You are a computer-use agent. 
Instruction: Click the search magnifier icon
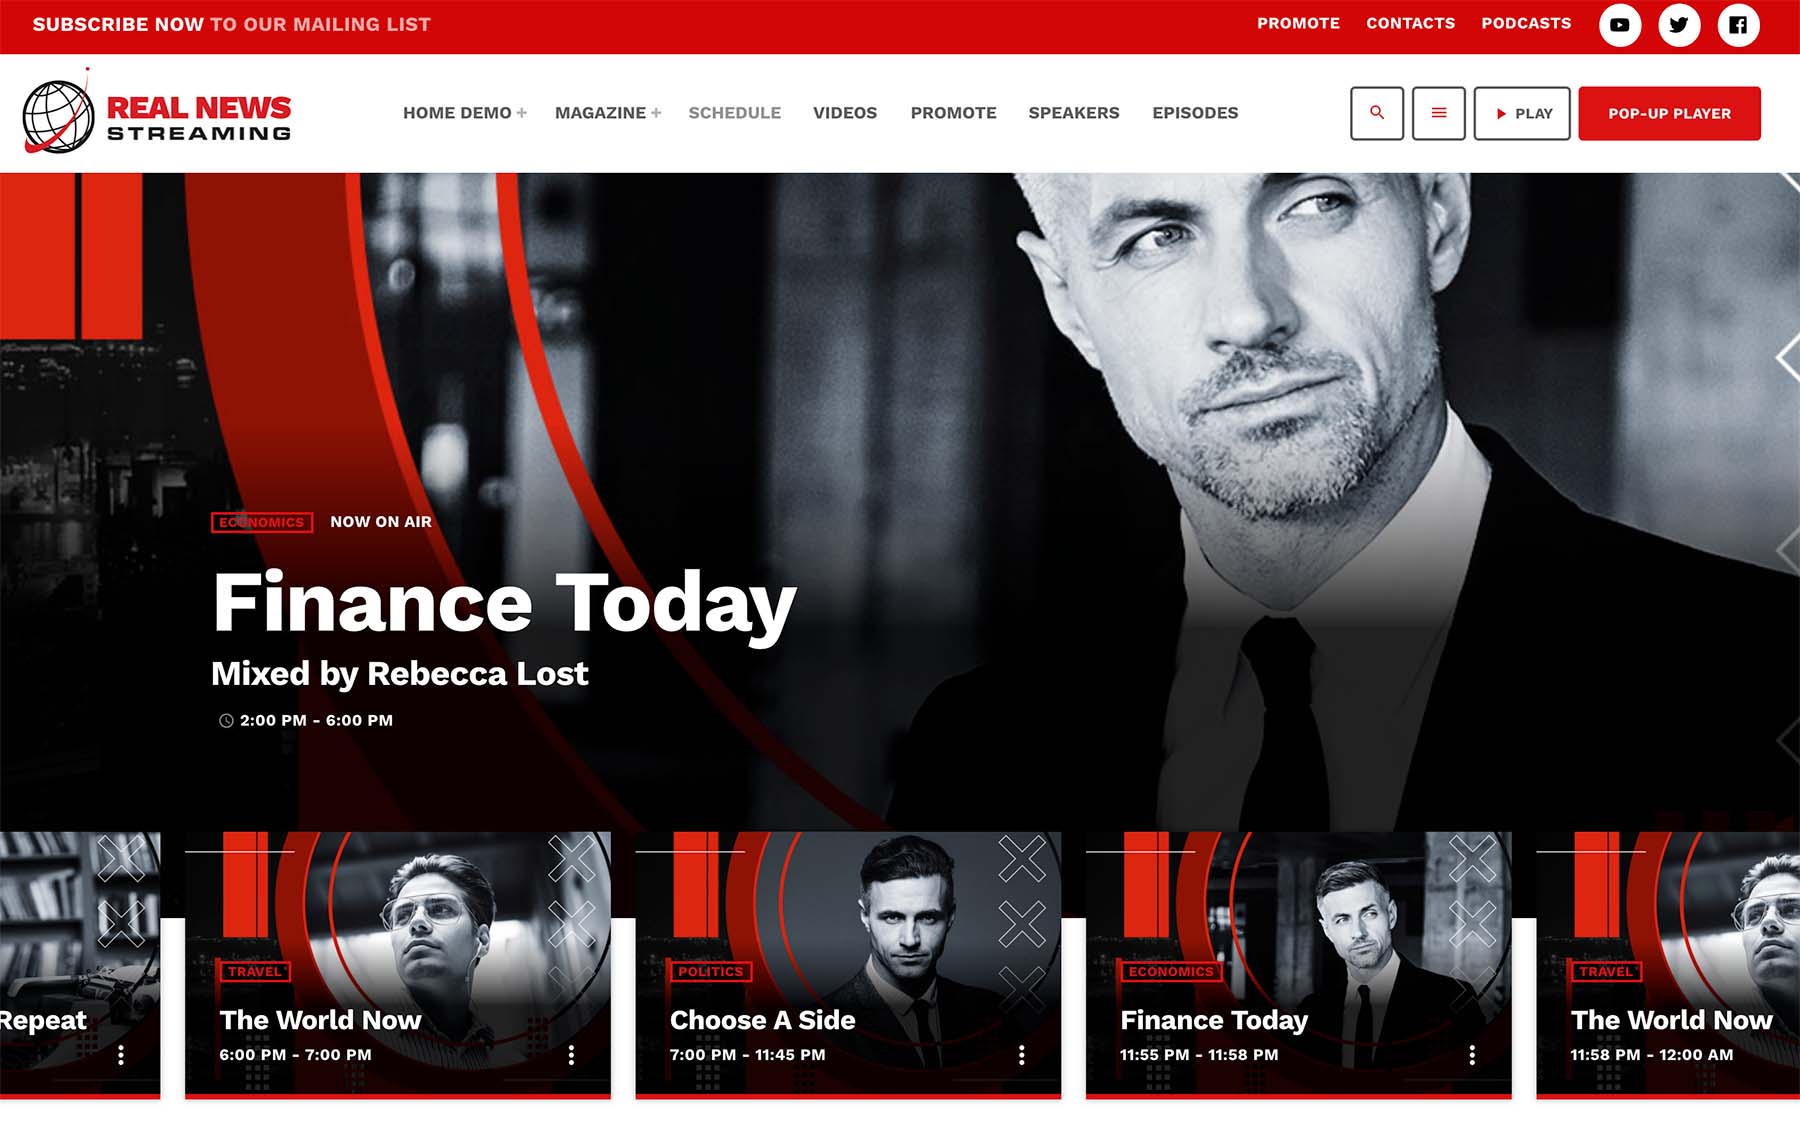pos(1377,113)
